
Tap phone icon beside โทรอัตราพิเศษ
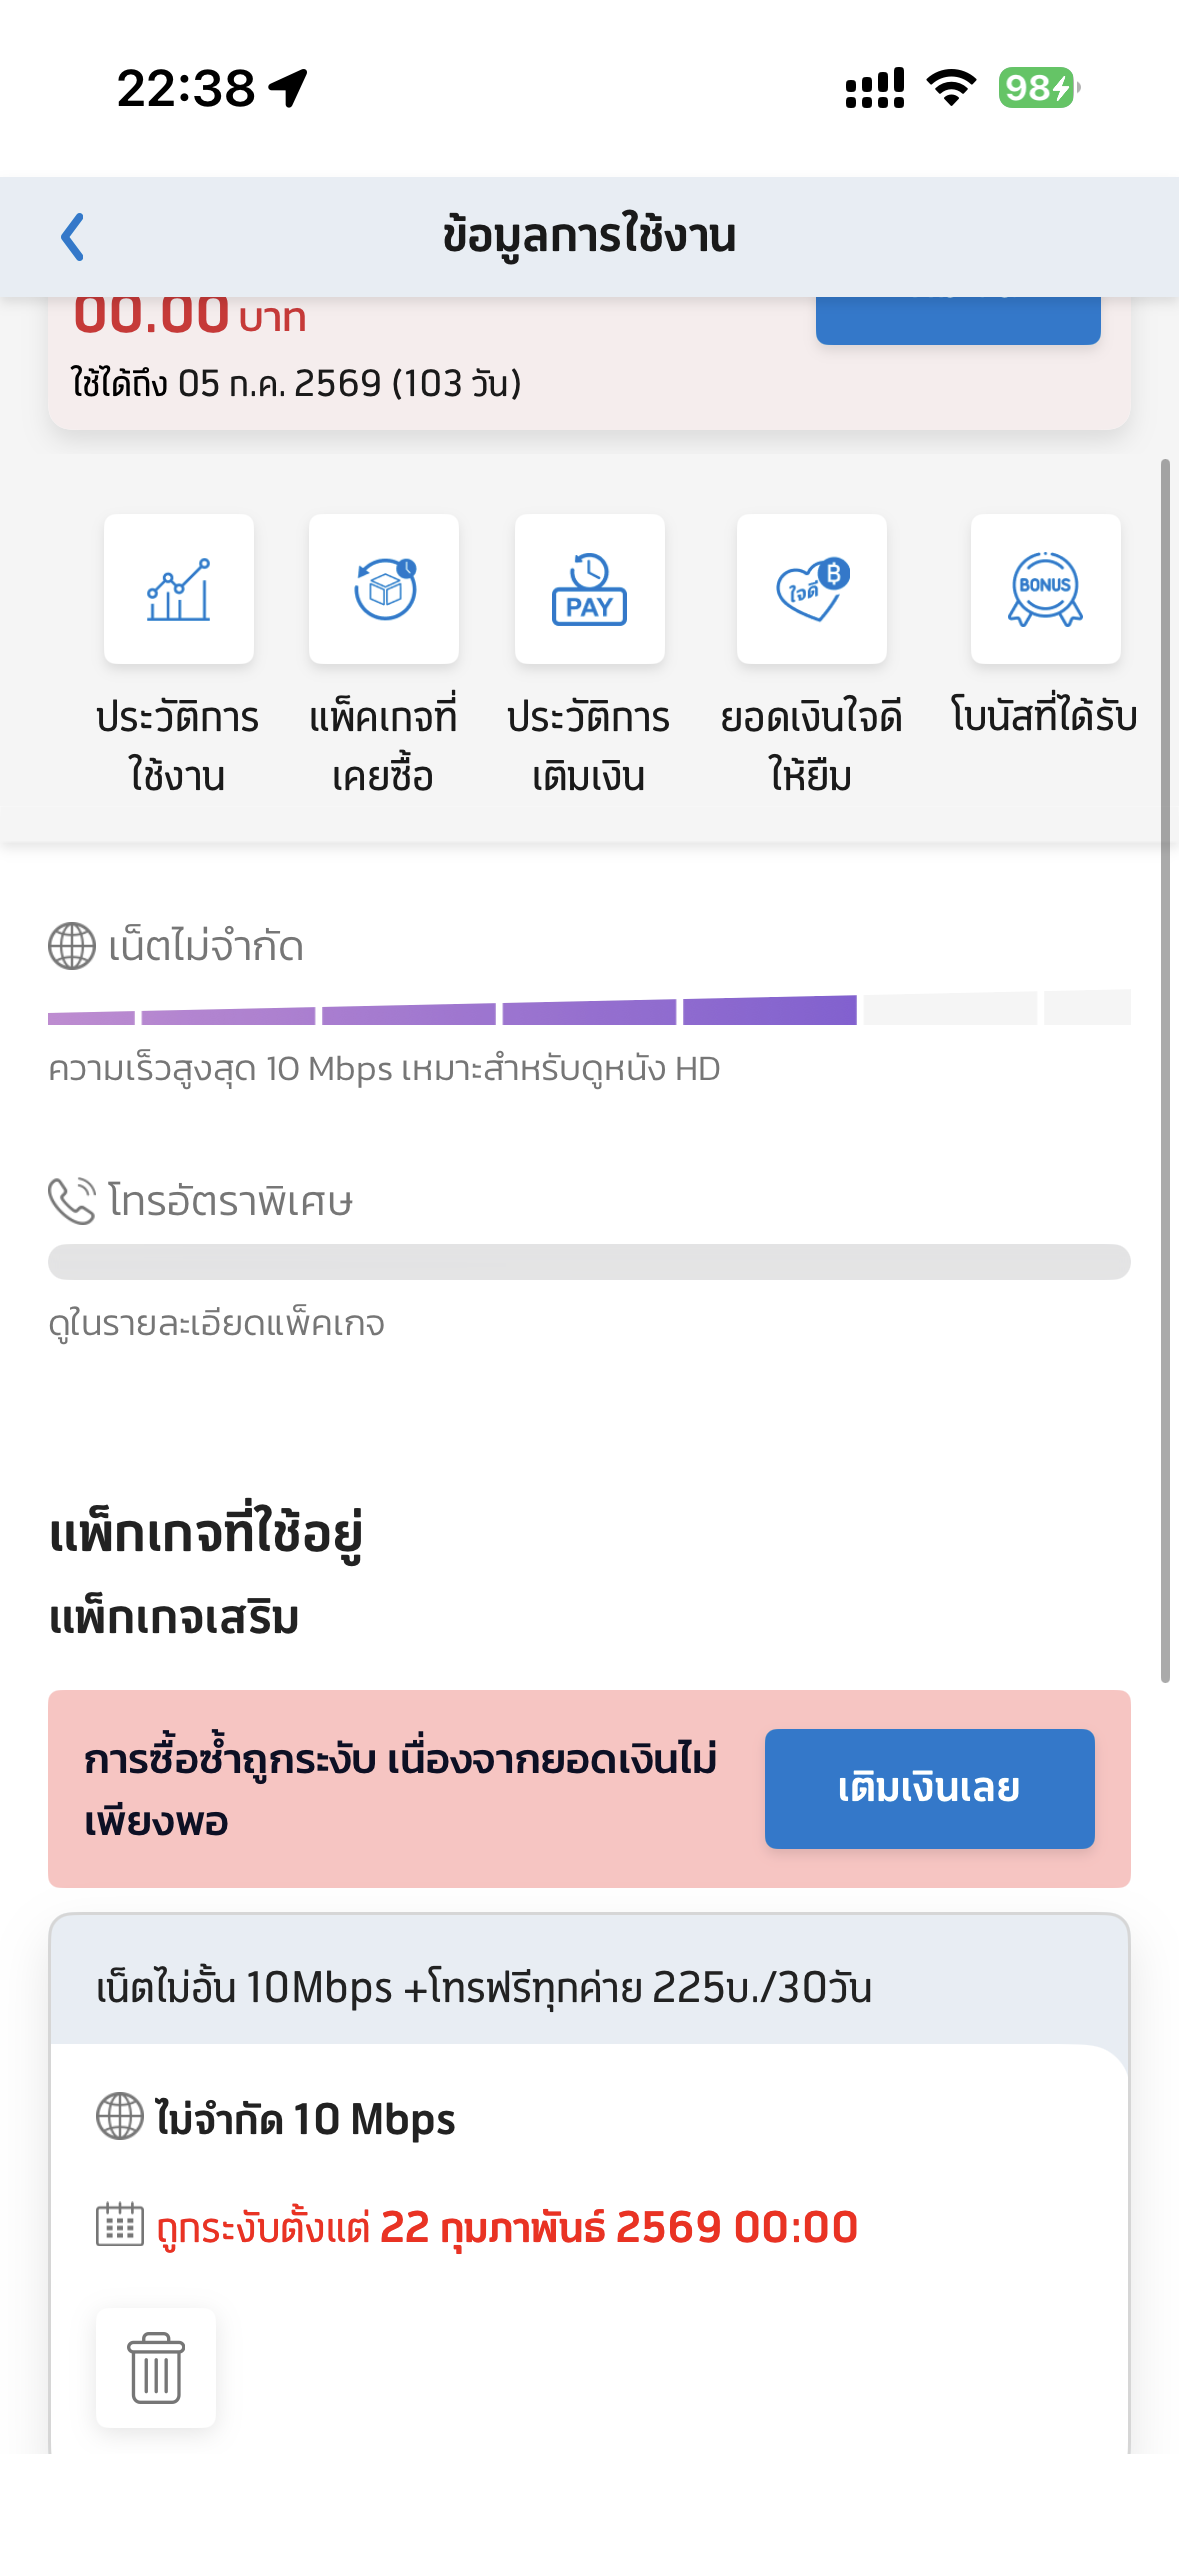tap(72, 1201)
